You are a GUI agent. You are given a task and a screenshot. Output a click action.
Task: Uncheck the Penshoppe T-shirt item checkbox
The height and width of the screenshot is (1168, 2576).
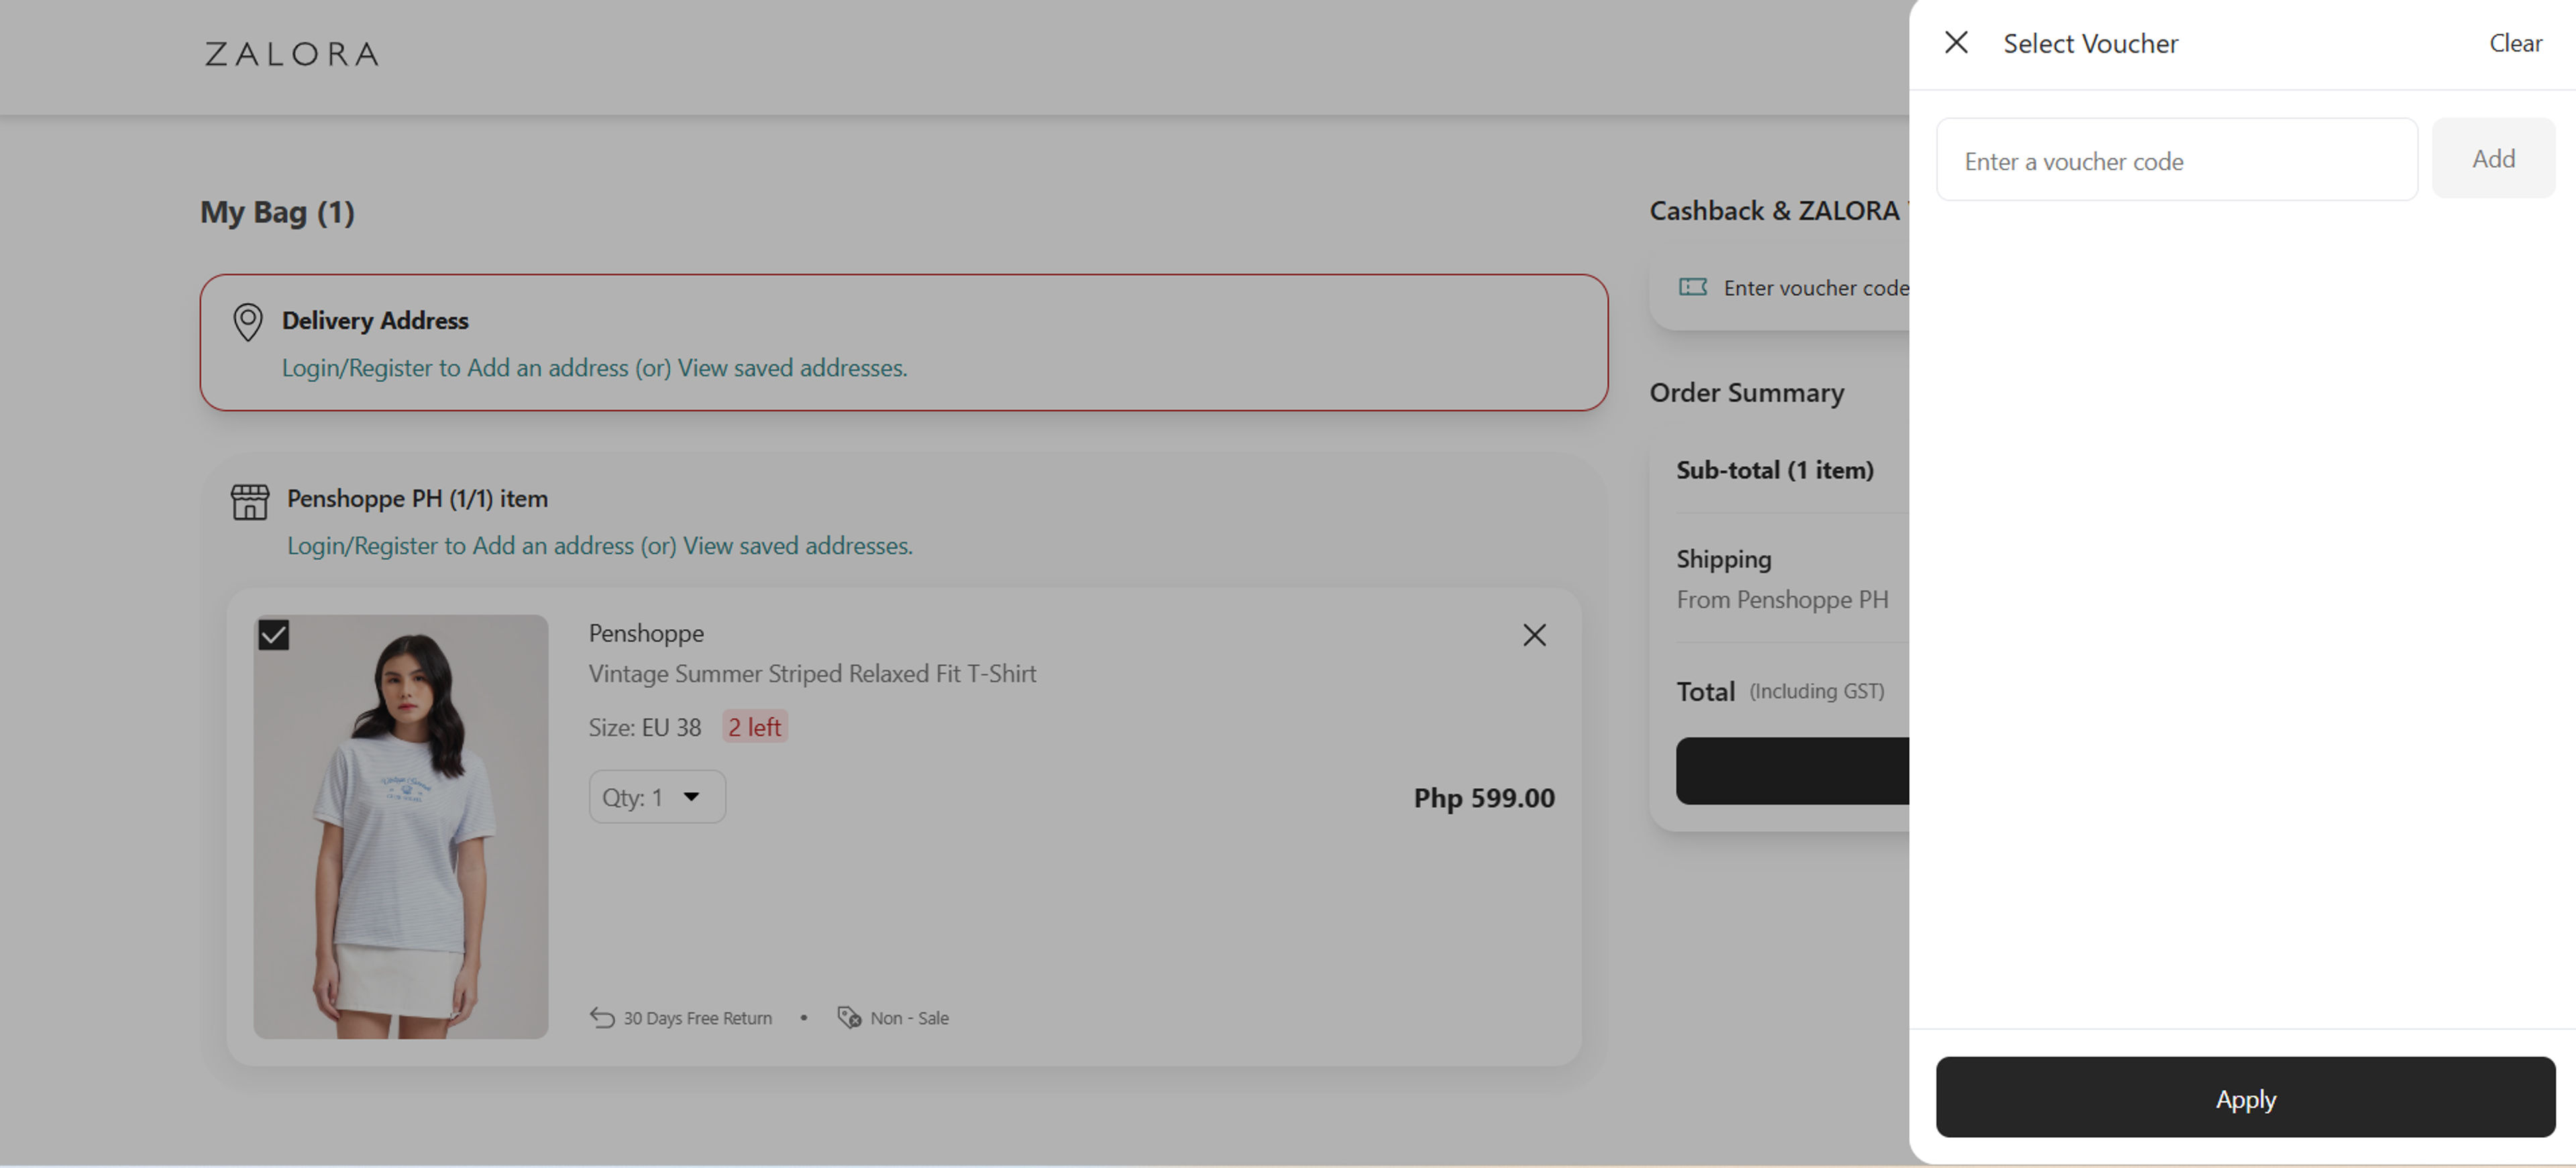tap(274, 635)
